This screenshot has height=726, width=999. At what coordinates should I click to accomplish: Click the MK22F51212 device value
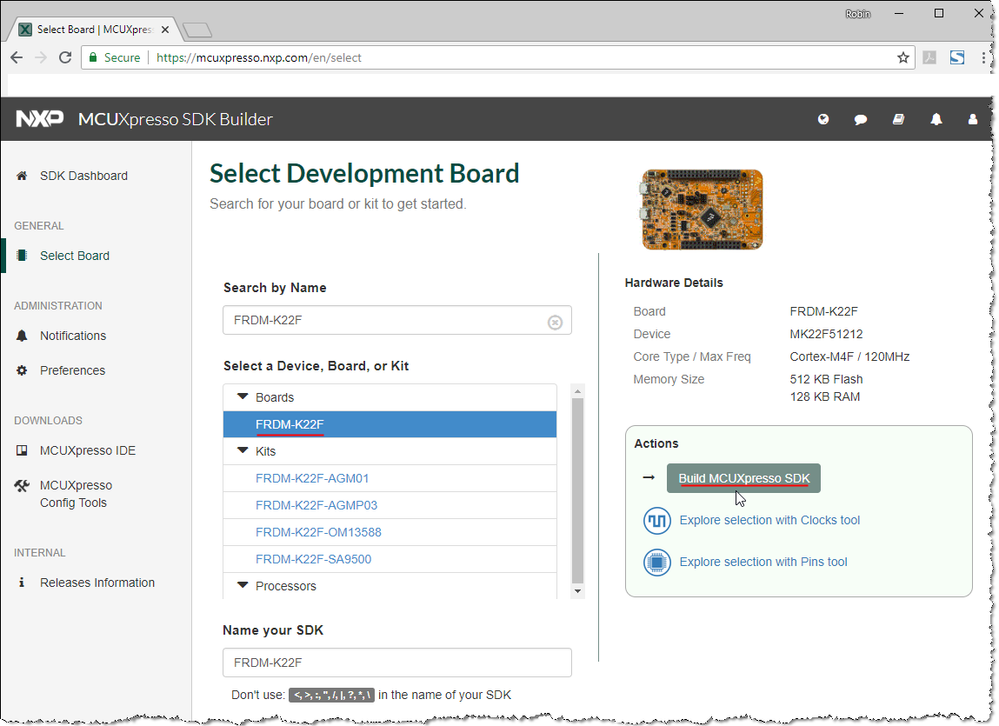pyautogui.click(x=826, y=334)
